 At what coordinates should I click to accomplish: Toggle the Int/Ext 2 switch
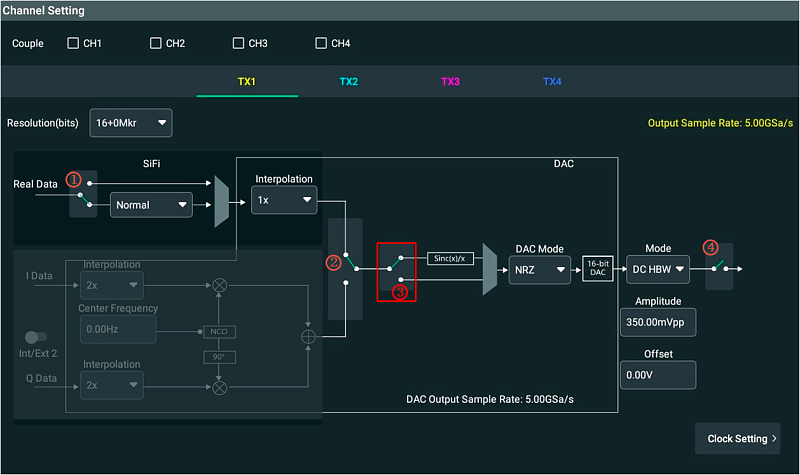point(37,338)
